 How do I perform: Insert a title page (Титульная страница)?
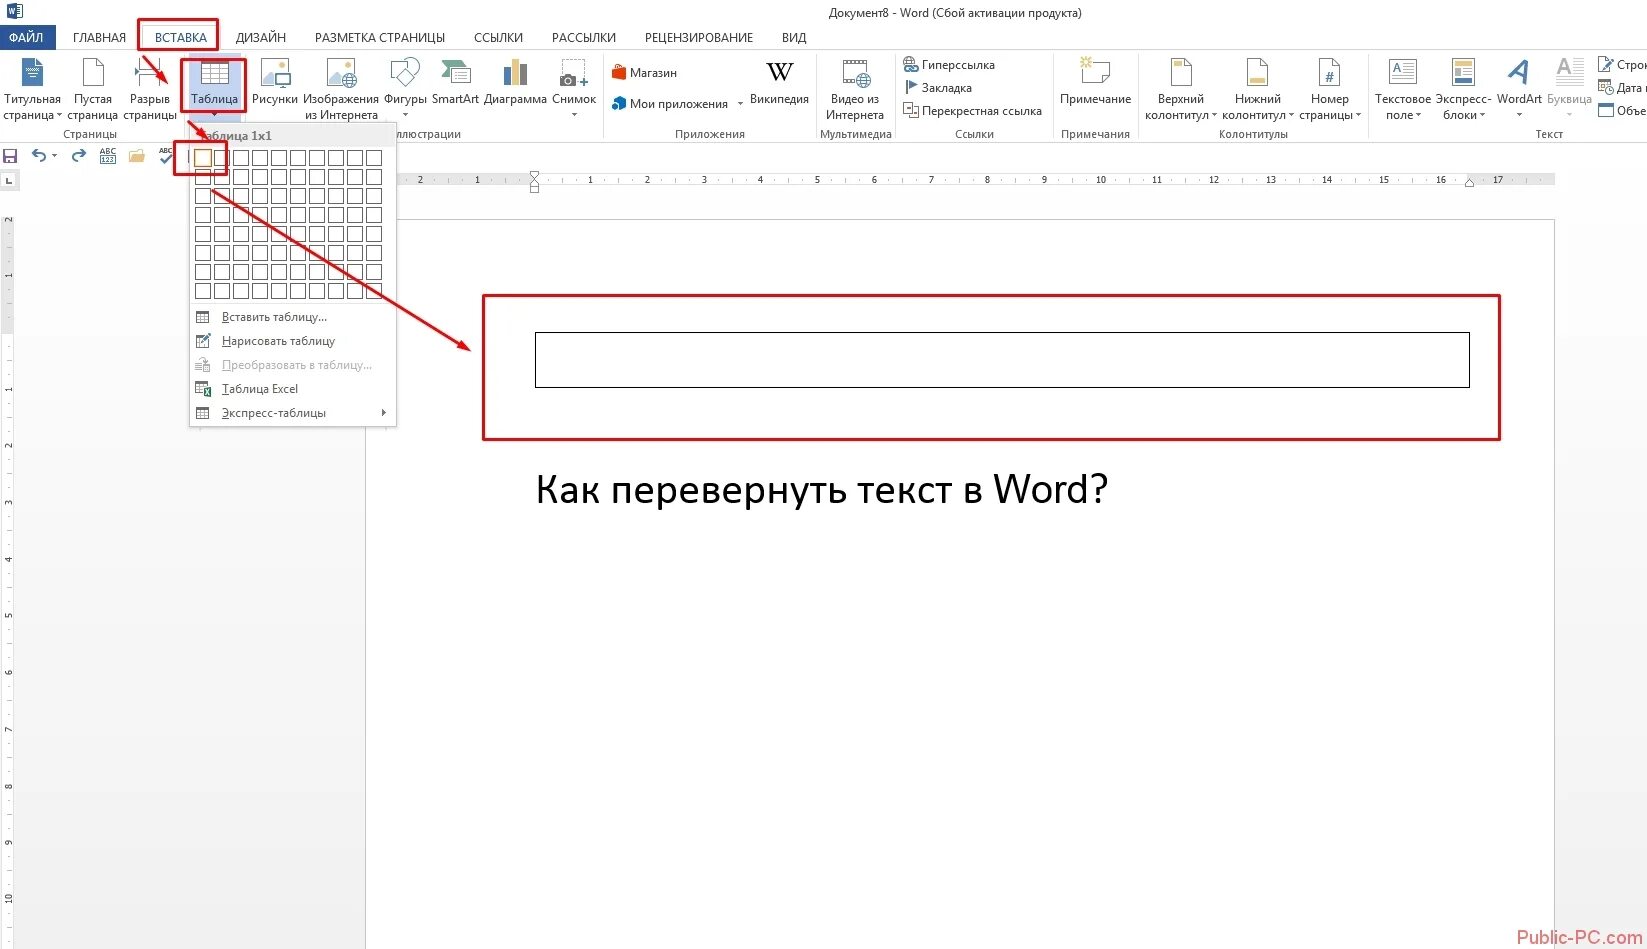pos(32,89)
